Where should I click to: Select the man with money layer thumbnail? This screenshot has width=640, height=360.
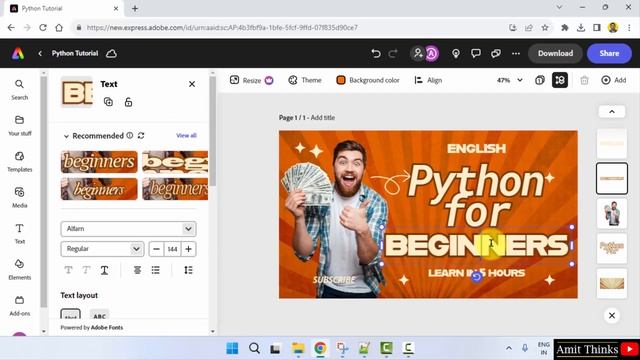pyautogui.click(x=612, y=214)
